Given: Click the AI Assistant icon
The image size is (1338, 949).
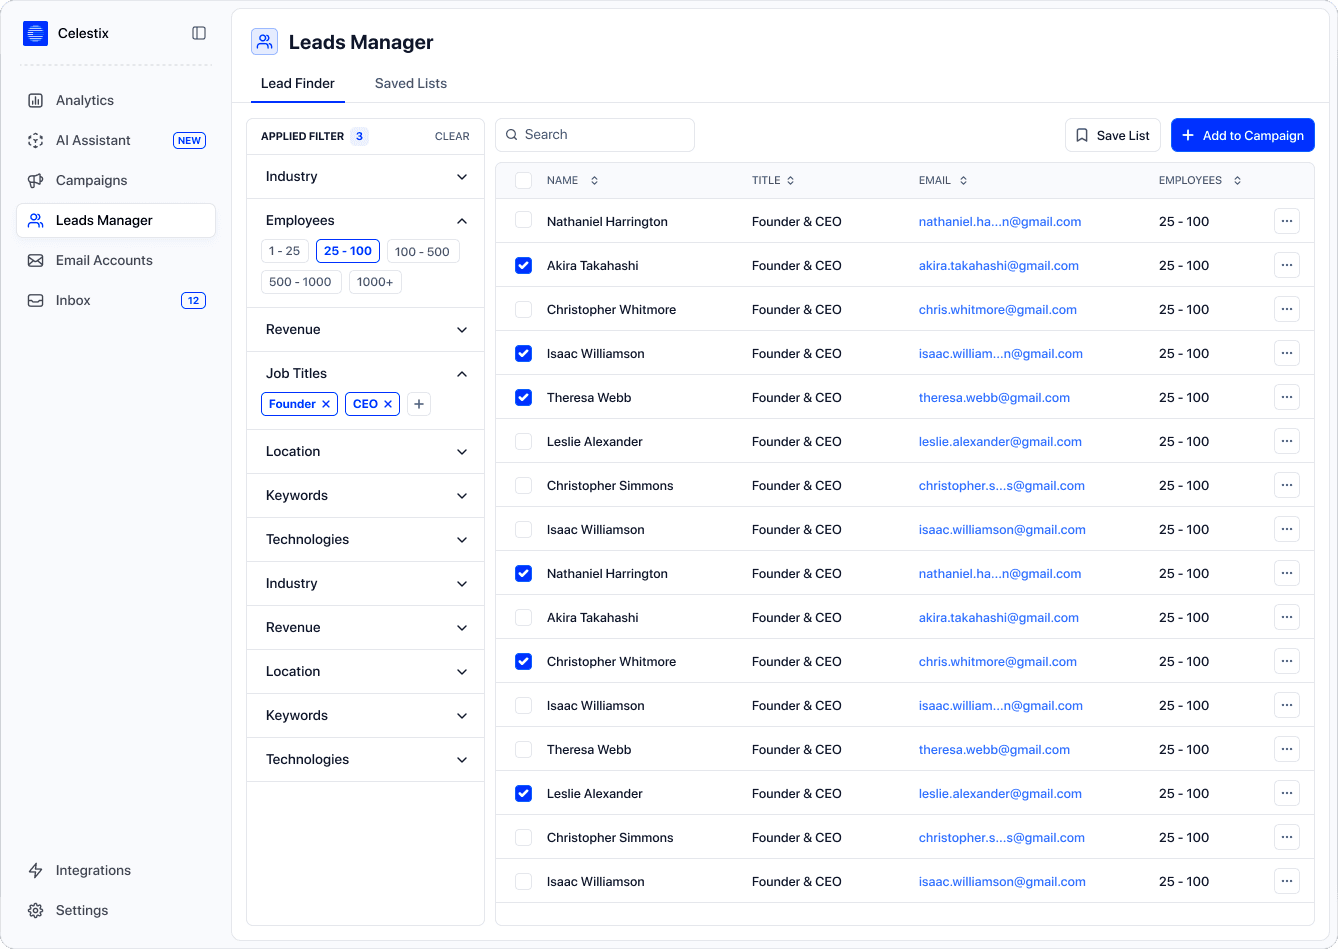Looking at the screenshot, I should (36, 140).
